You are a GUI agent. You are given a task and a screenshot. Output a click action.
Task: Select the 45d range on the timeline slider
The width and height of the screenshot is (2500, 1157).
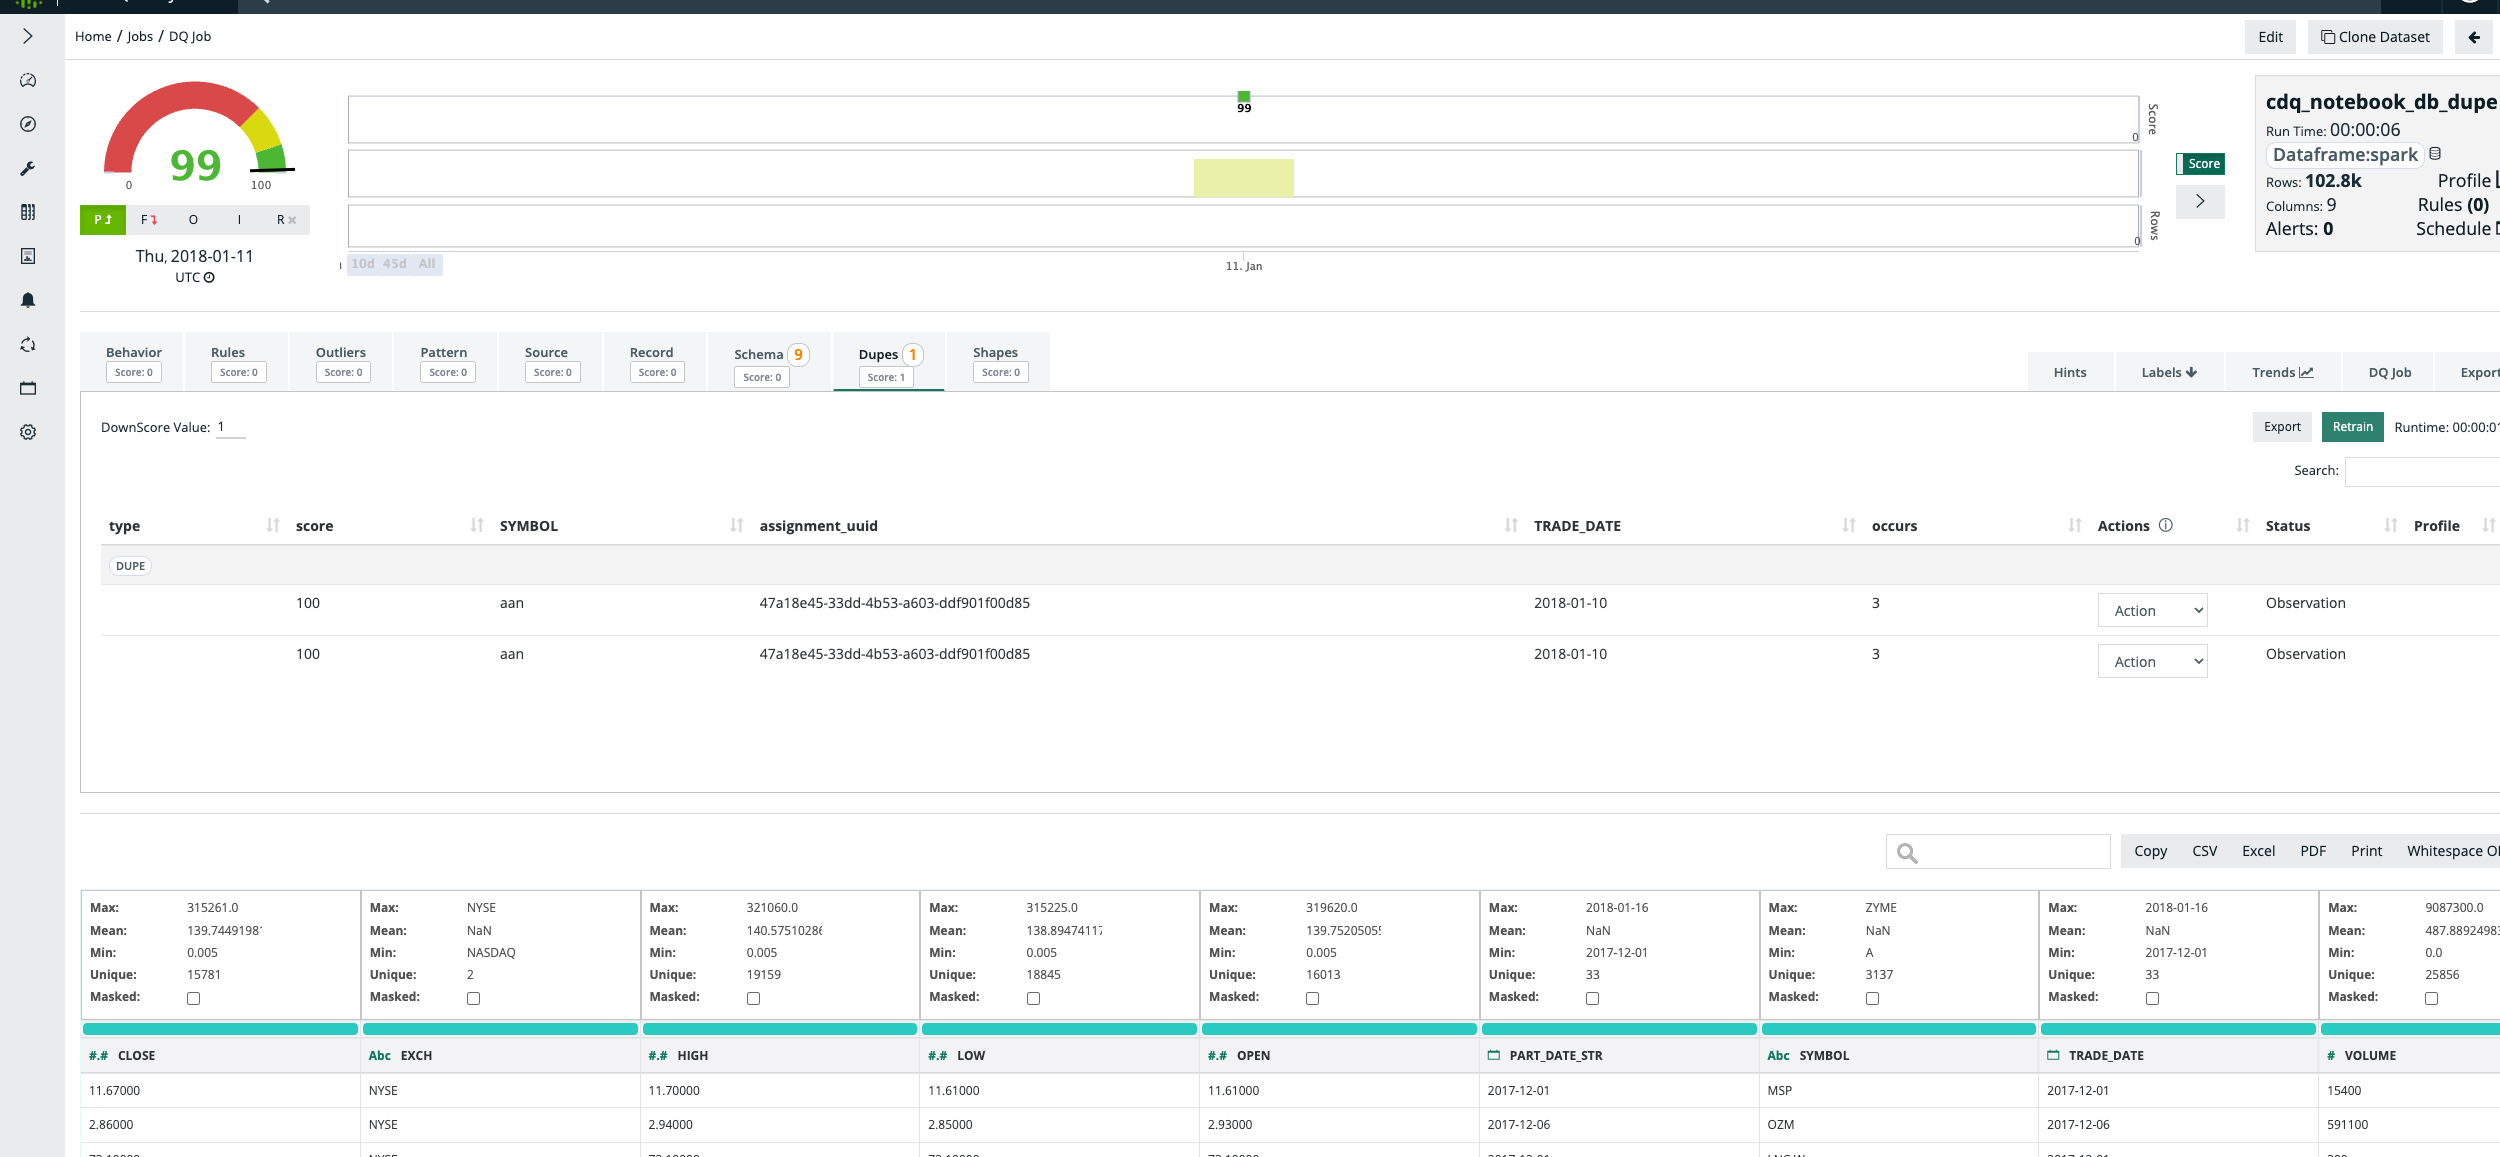(x=396, y=264)
